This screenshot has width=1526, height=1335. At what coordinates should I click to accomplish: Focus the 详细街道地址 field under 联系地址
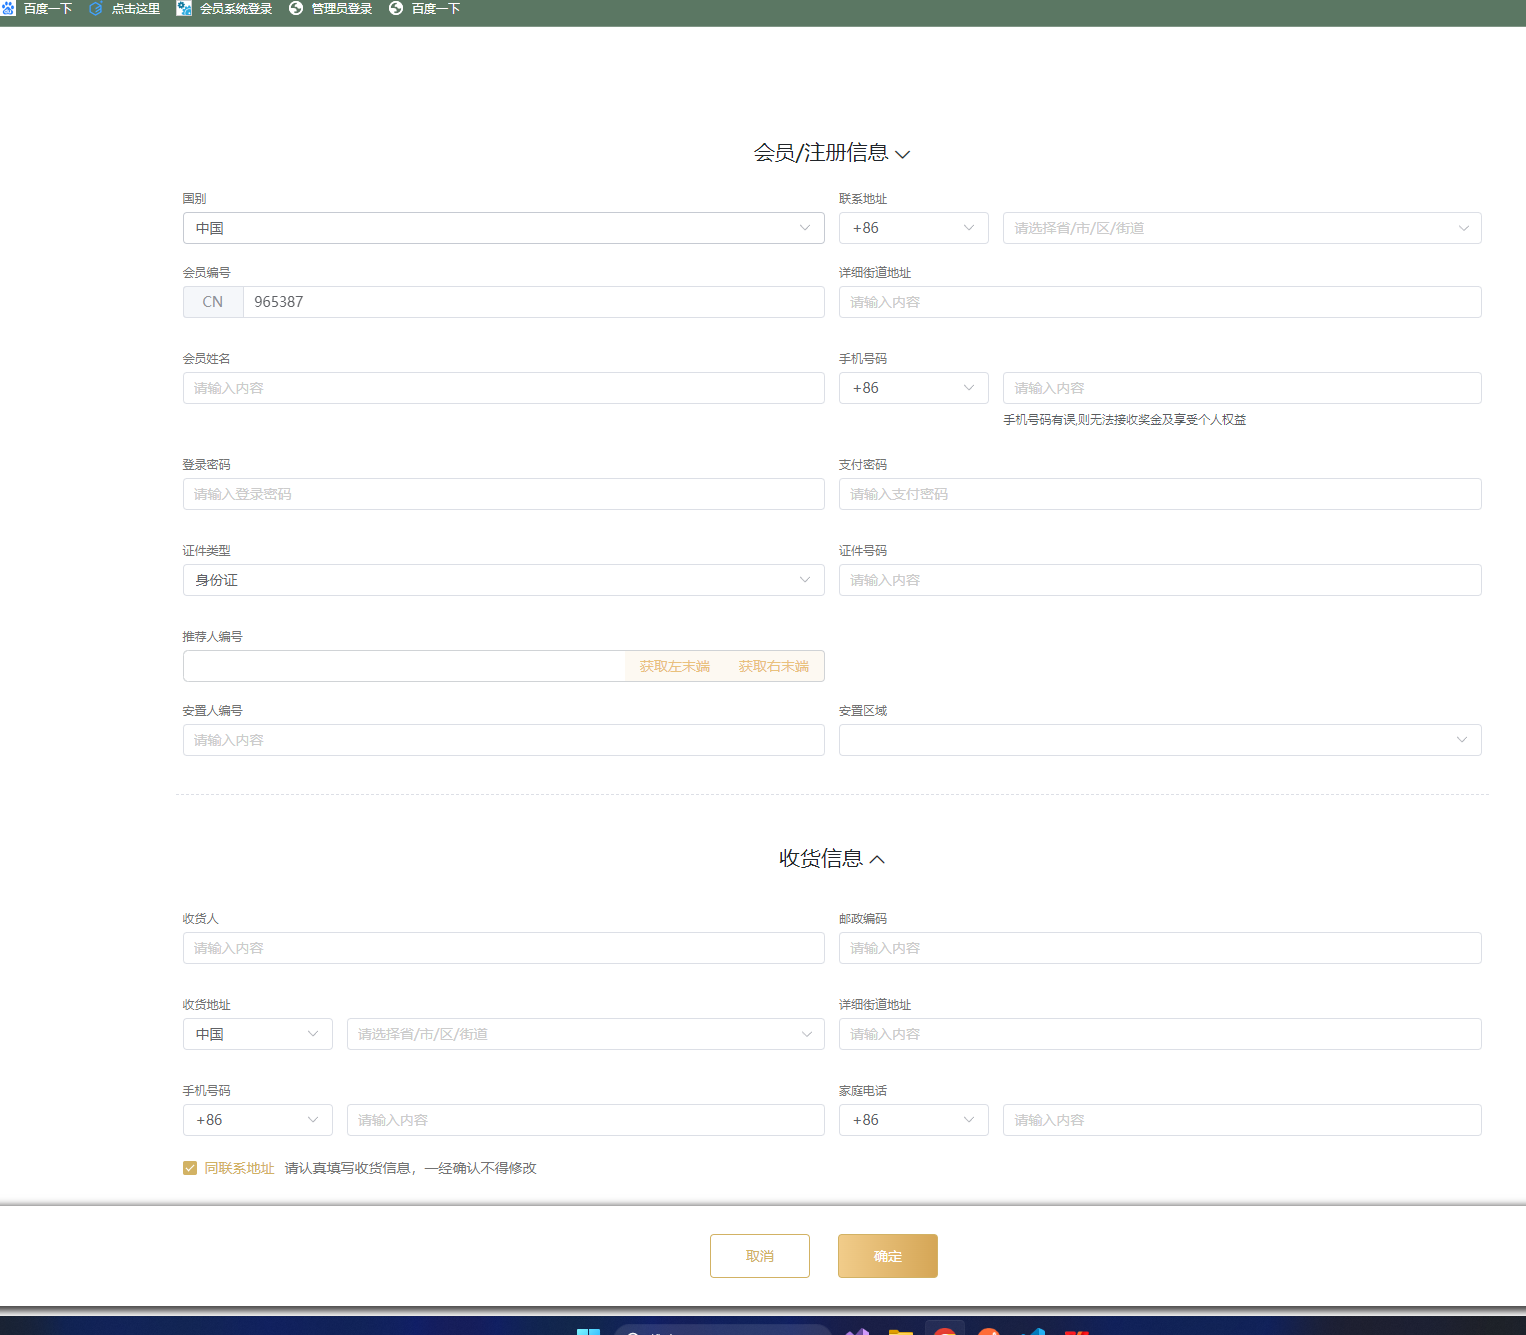(1160, 302)
